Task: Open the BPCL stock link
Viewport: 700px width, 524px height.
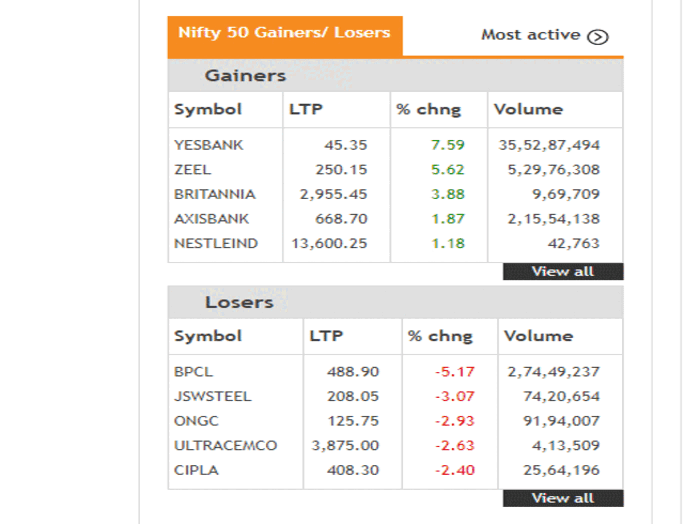Action: [193, 371]
